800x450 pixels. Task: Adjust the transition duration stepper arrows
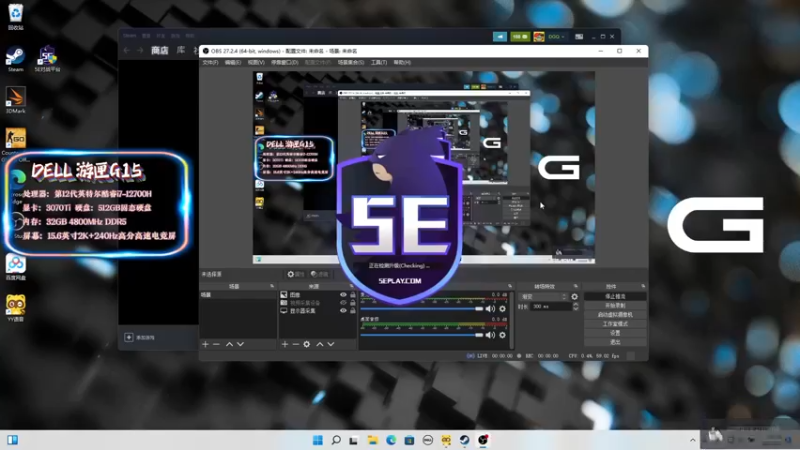[x=576, y=307]
